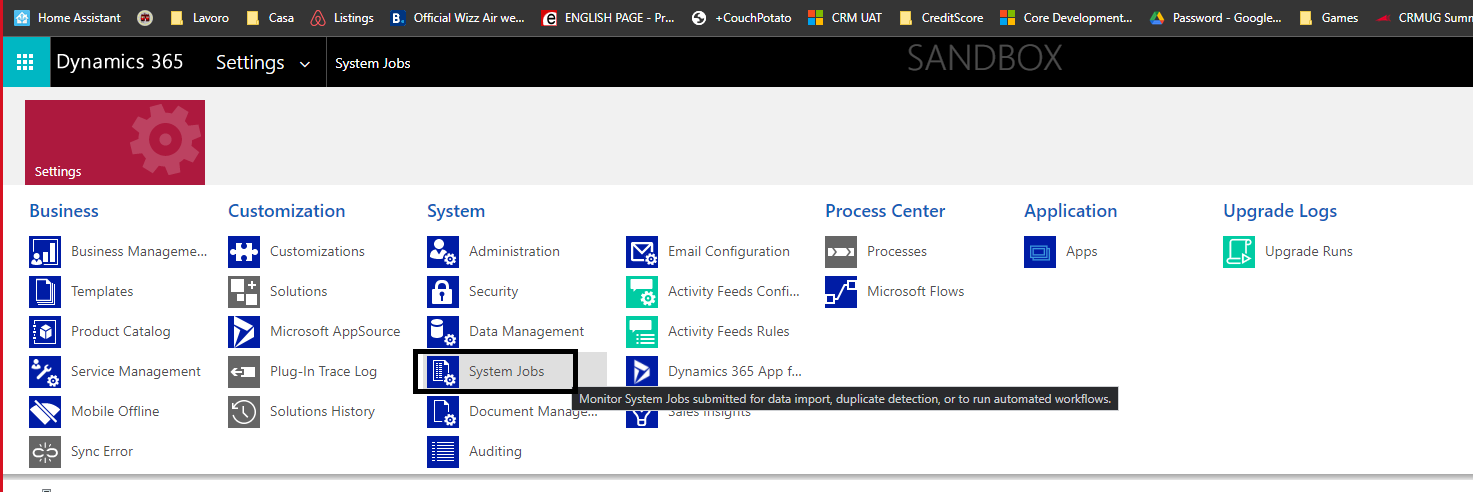
Task: Click the Sync Error icon
Action: 45,452
